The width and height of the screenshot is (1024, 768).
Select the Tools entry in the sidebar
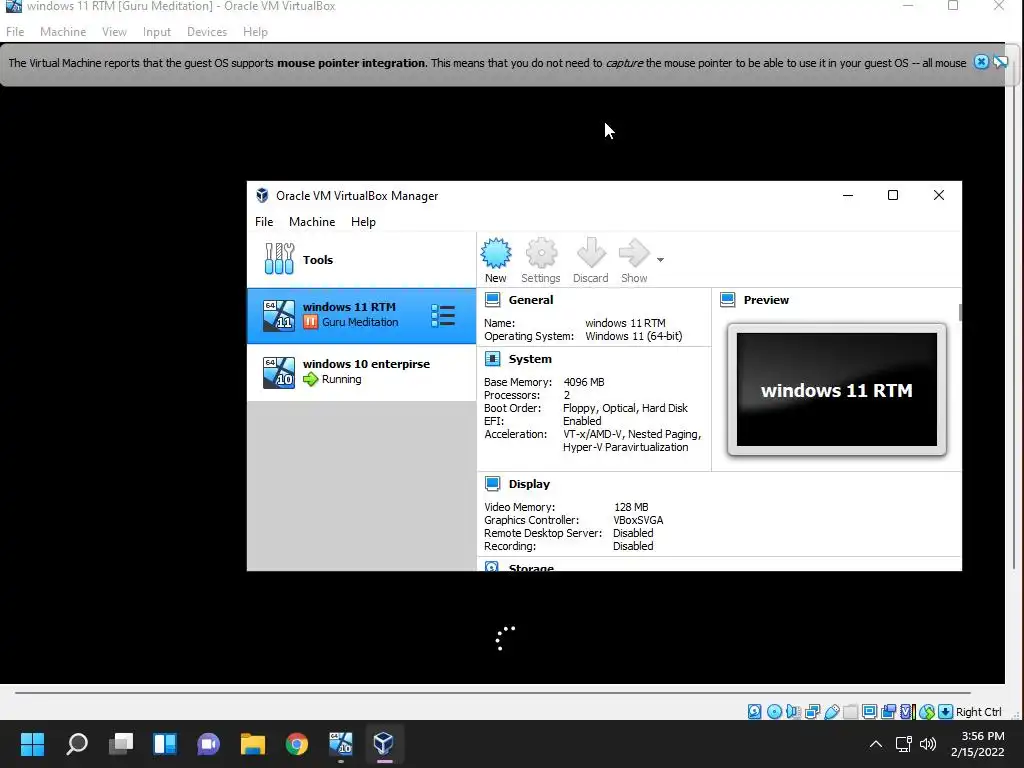click(361, 259)
